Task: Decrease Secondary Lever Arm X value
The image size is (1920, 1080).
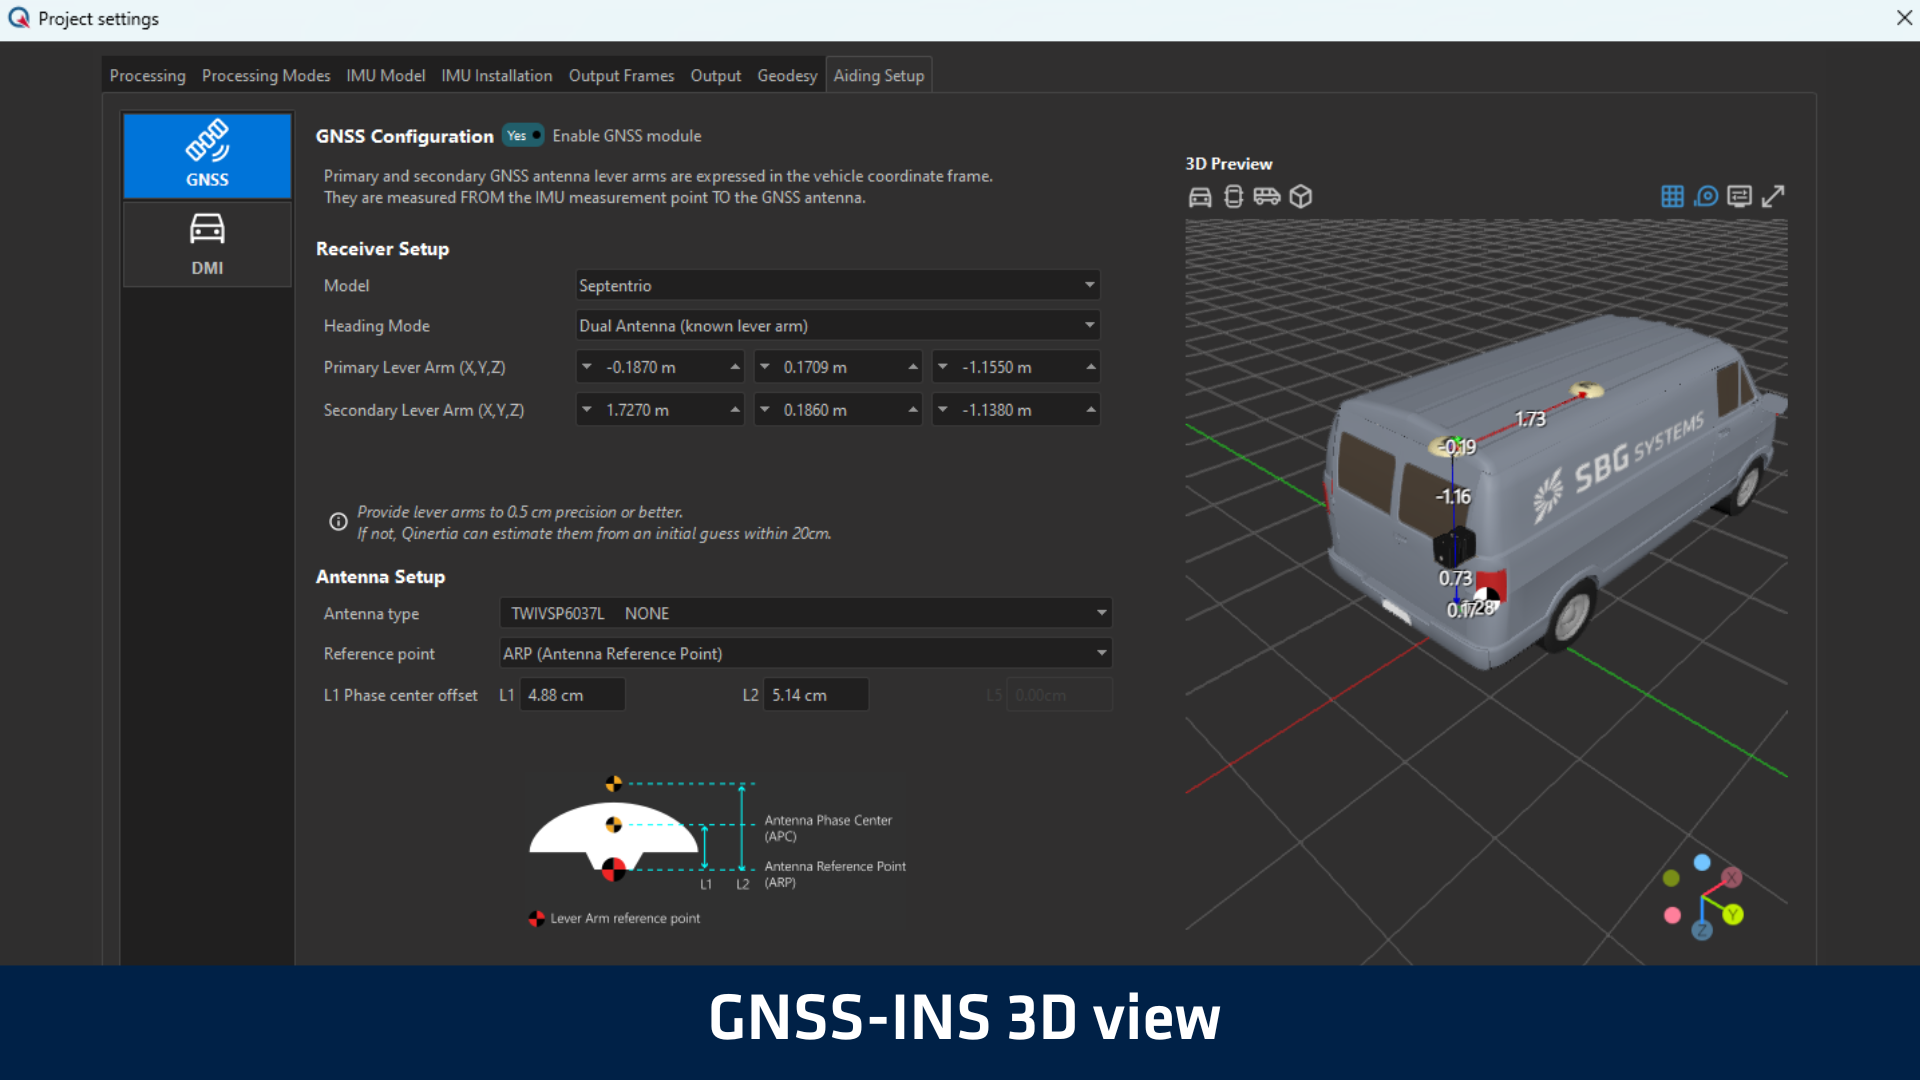Action: point(587,409)
